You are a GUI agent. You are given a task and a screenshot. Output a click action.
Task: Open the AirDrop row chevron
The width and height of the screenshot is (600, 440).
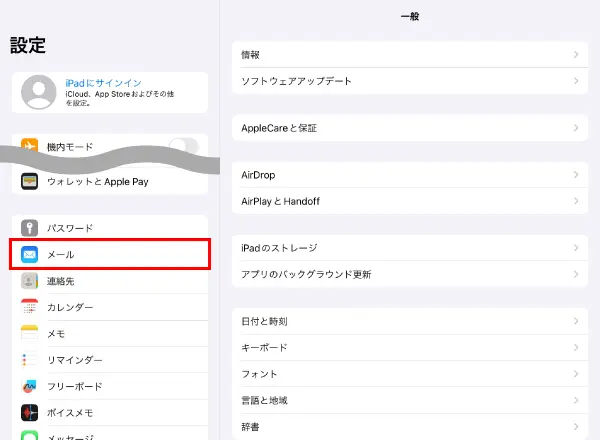576,175
